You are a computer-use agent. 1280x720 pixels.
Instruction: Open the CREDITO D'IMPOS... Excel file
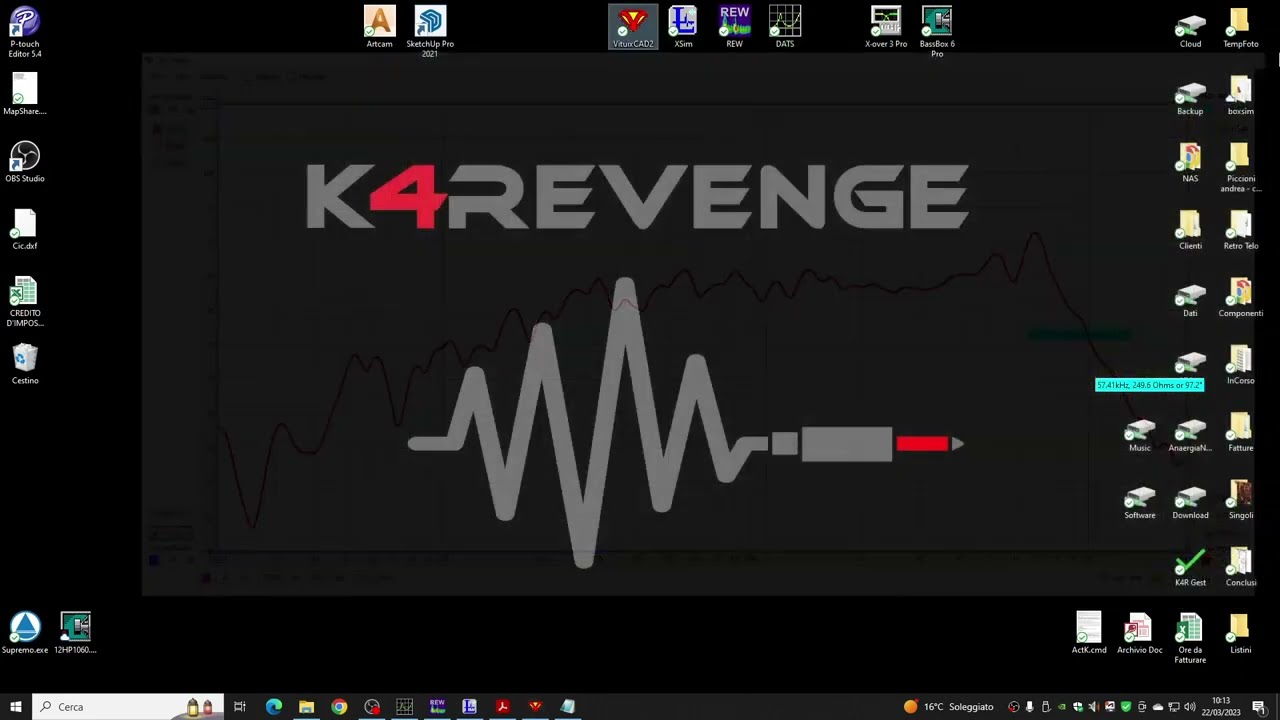point(24,301)
